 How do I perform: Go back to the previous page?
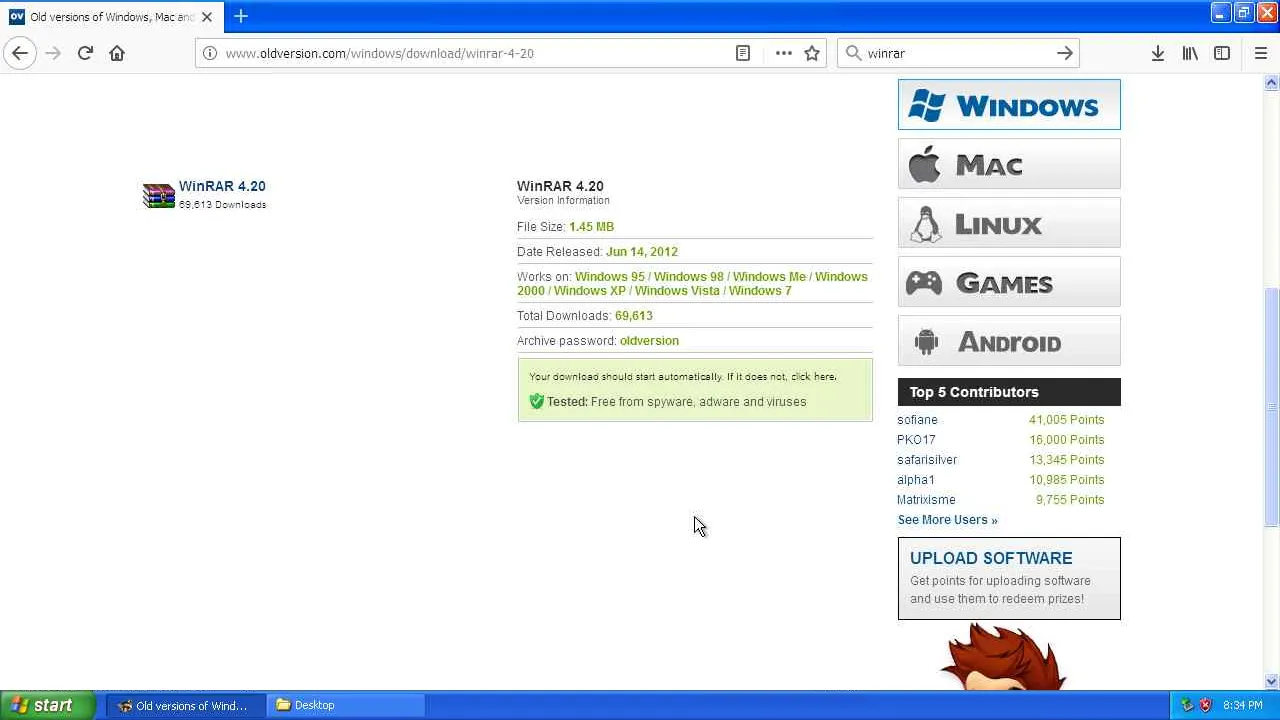coord(20,53)
